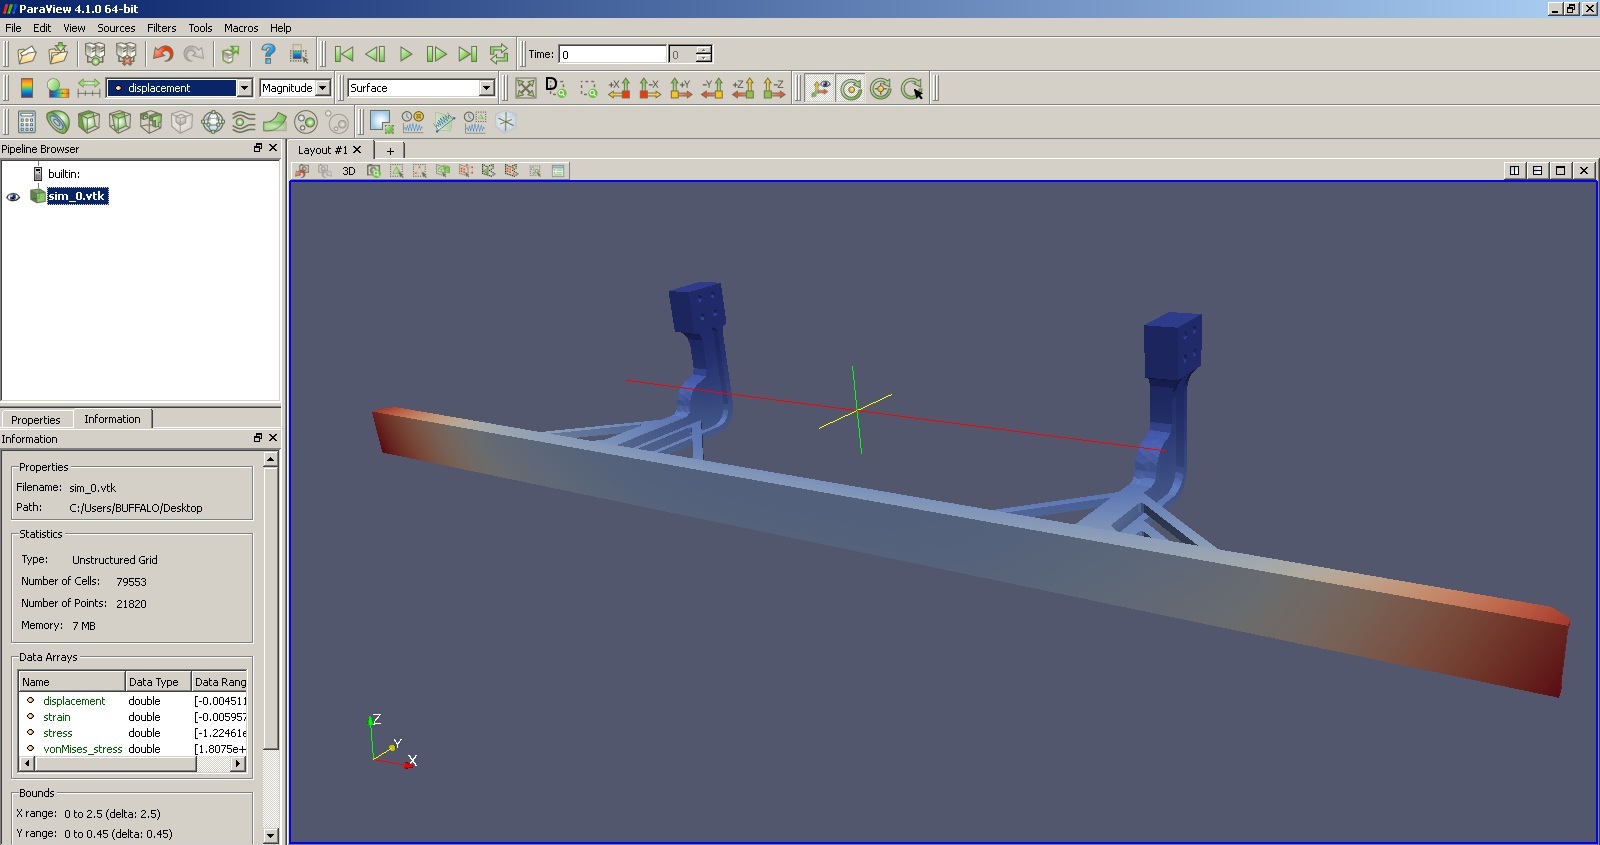Viewport: 1600px width, 845px height.
Task: Apply the Warp By Vector filter
Action: (275, 122)
